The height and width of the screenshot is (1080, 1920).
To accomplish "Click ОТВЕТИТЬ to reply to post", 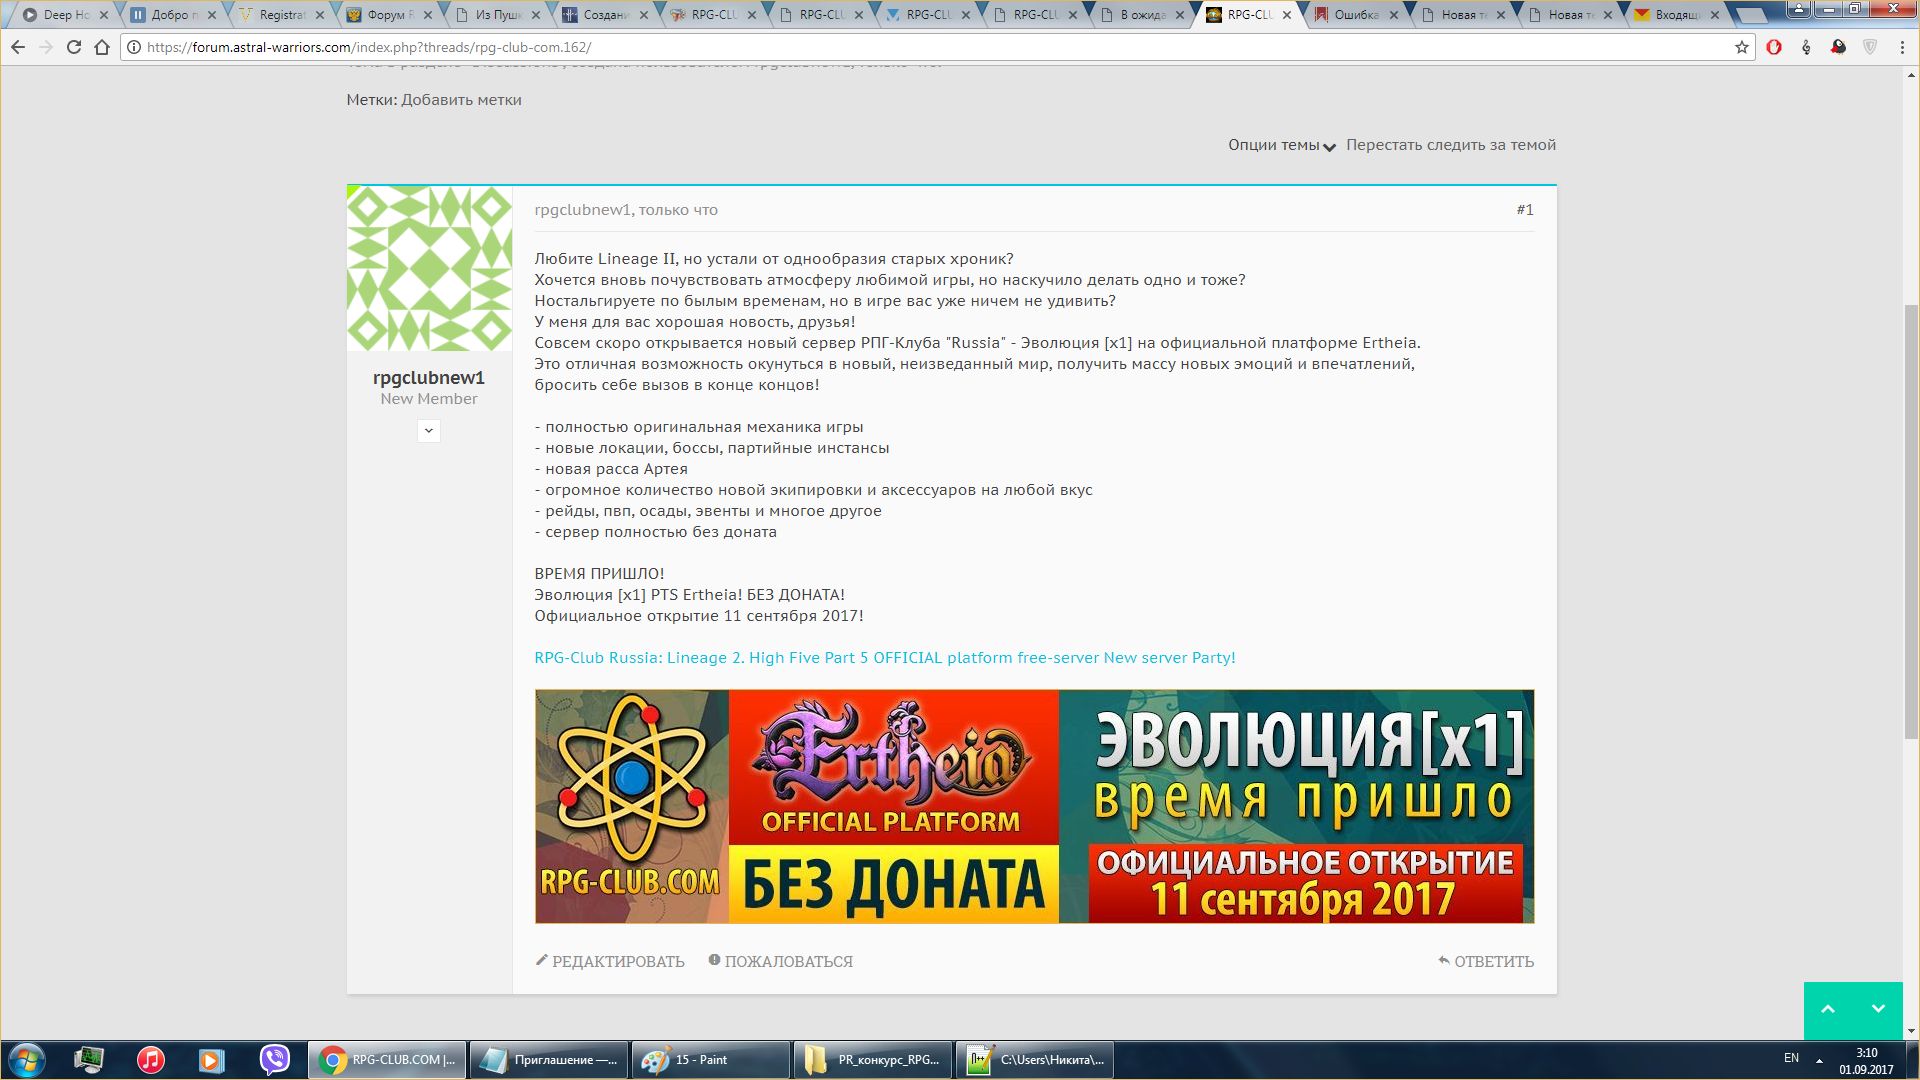I will click(1486, 961).
